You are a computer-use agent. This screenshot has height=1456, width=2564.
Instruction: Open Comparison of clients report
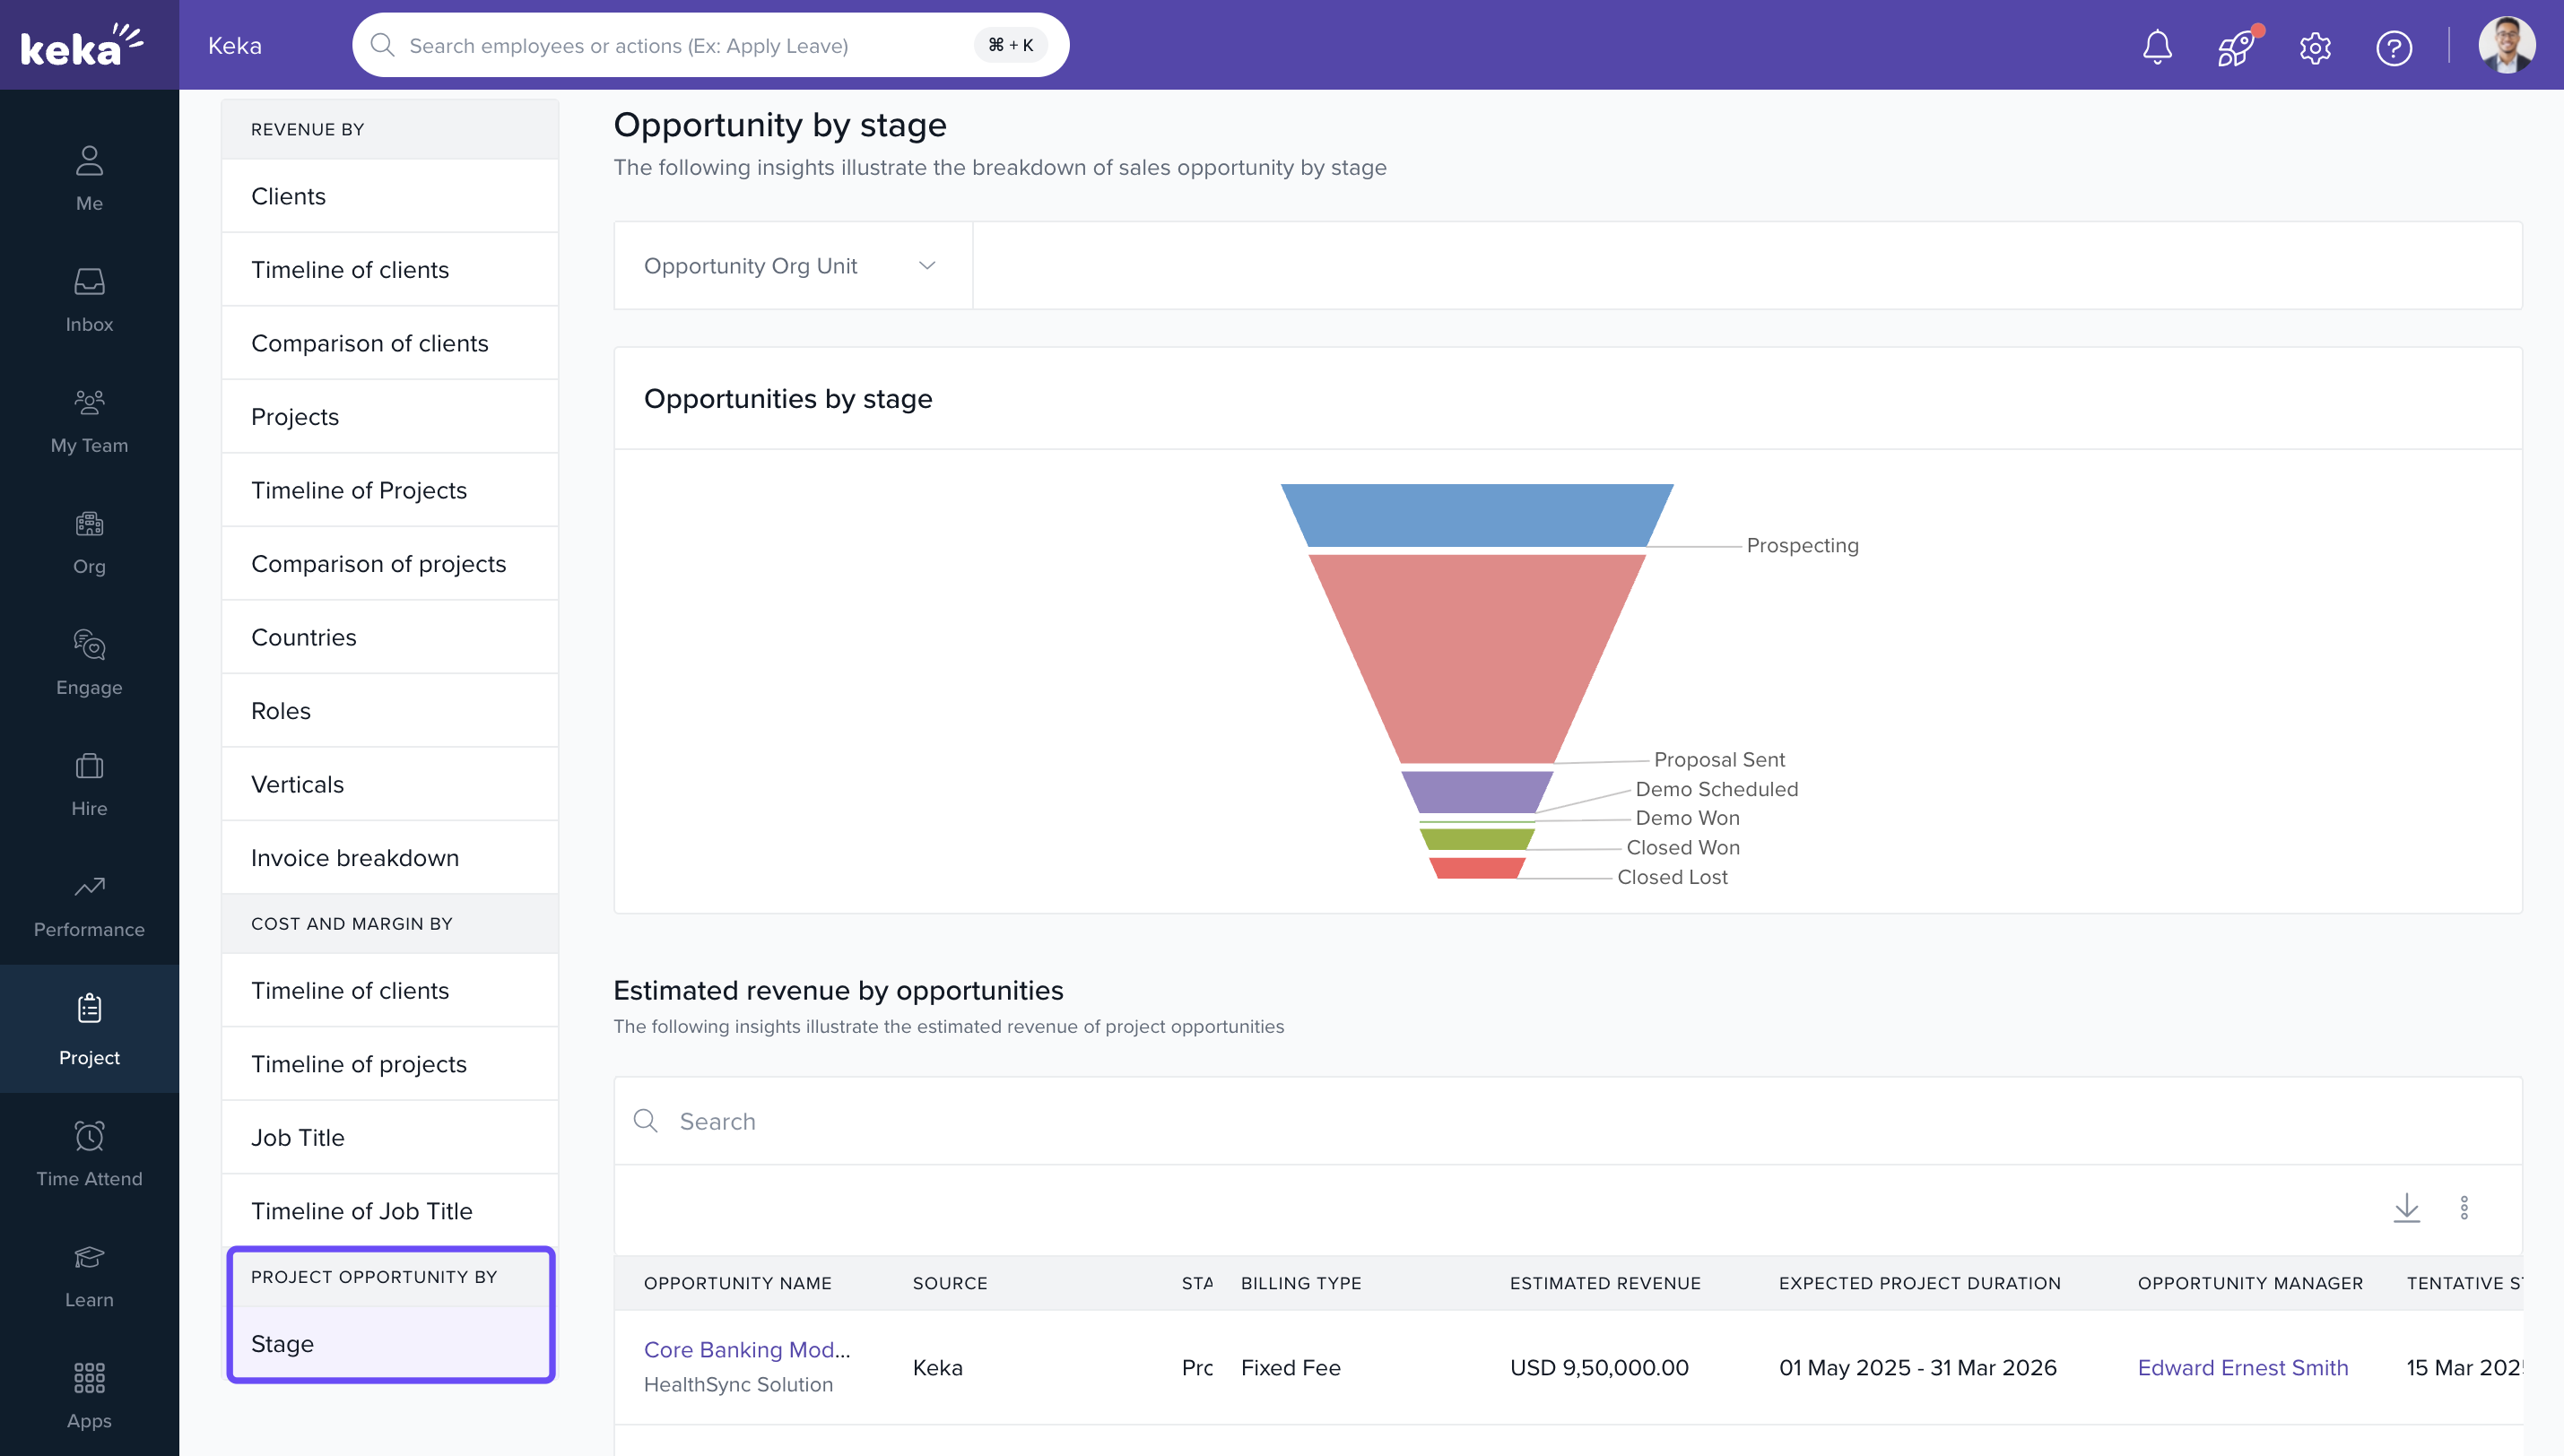tap(370, 343)
